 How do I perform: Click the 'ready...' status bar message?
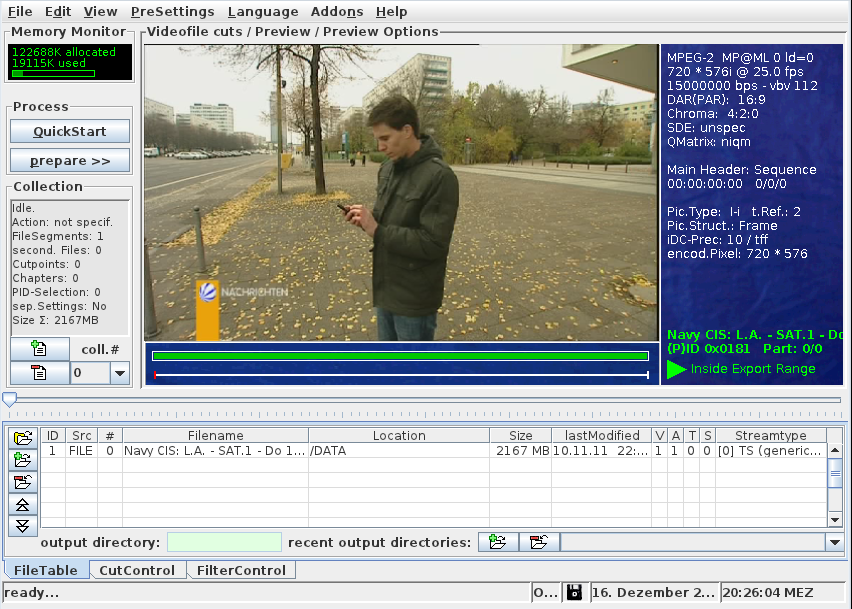[x=32, y=592]
